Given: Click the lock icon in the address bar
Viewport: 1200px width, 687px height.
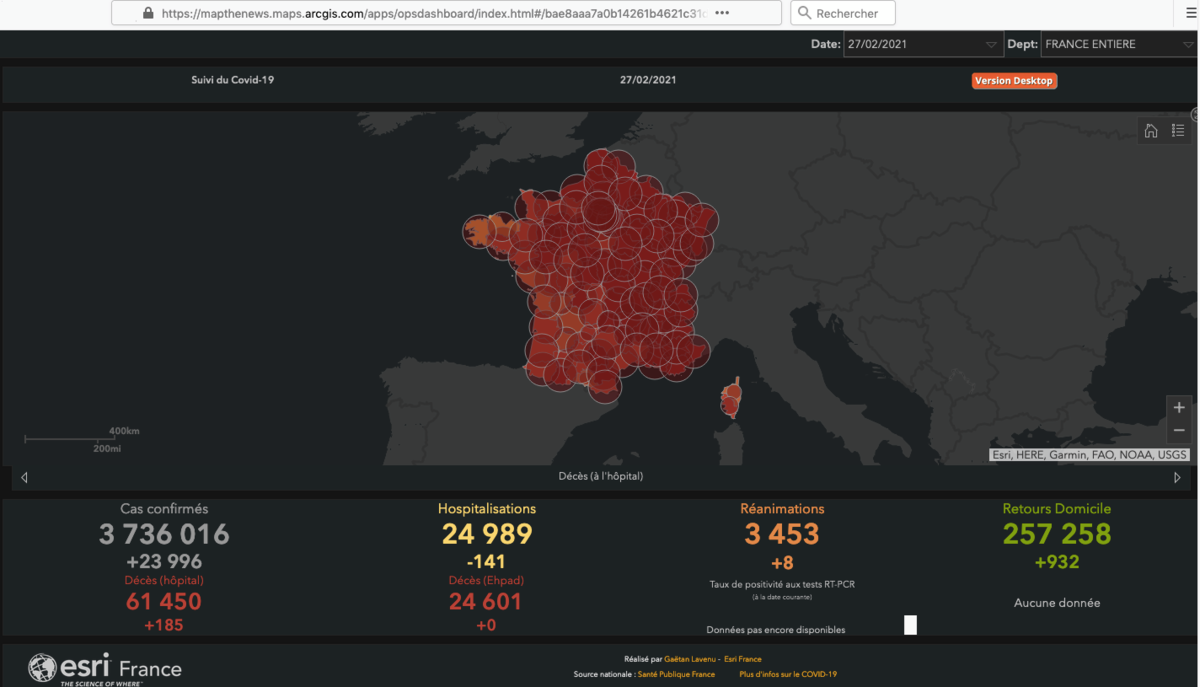Looking at the screenshot, I should pyautogui.click(x=148, y=14).
